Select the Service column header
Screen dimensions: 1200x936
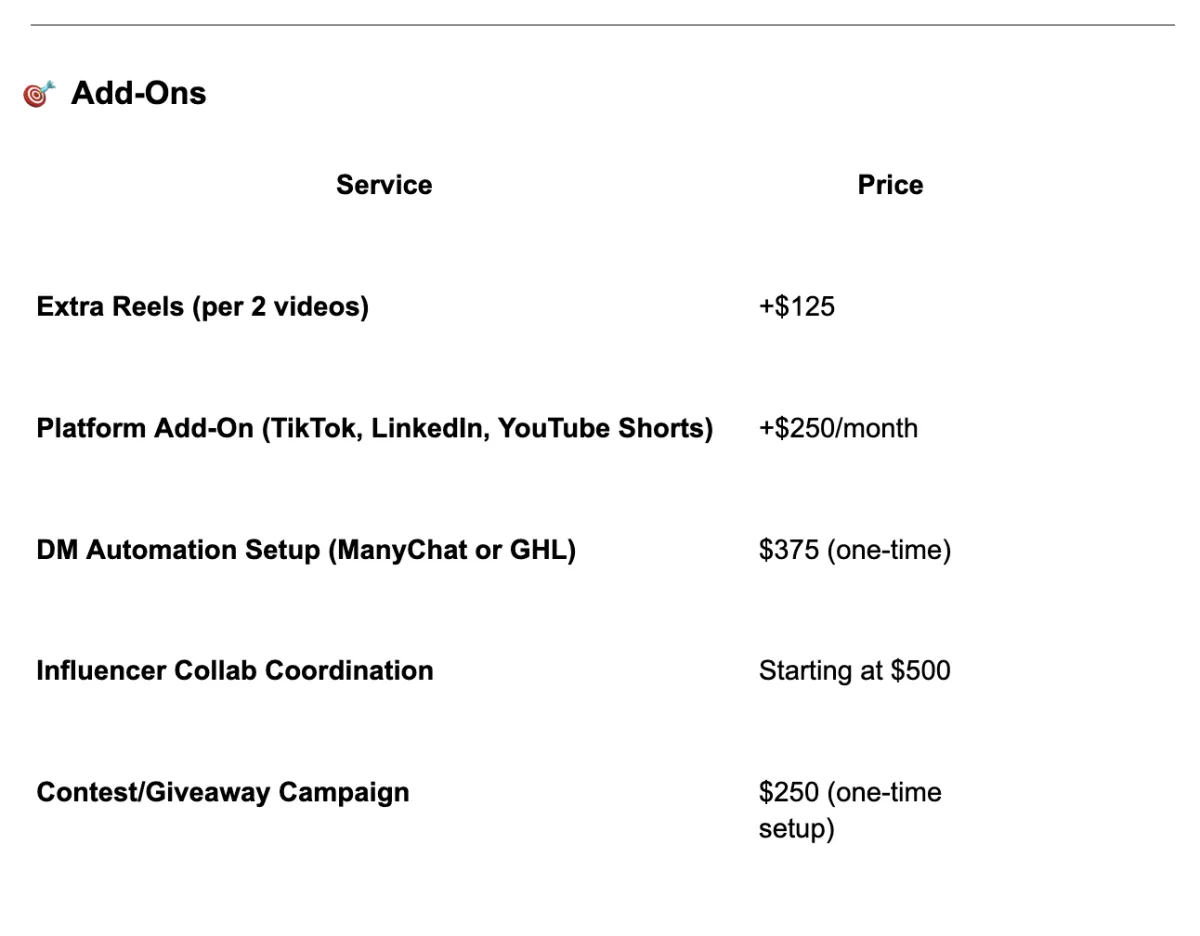point(384,185)
